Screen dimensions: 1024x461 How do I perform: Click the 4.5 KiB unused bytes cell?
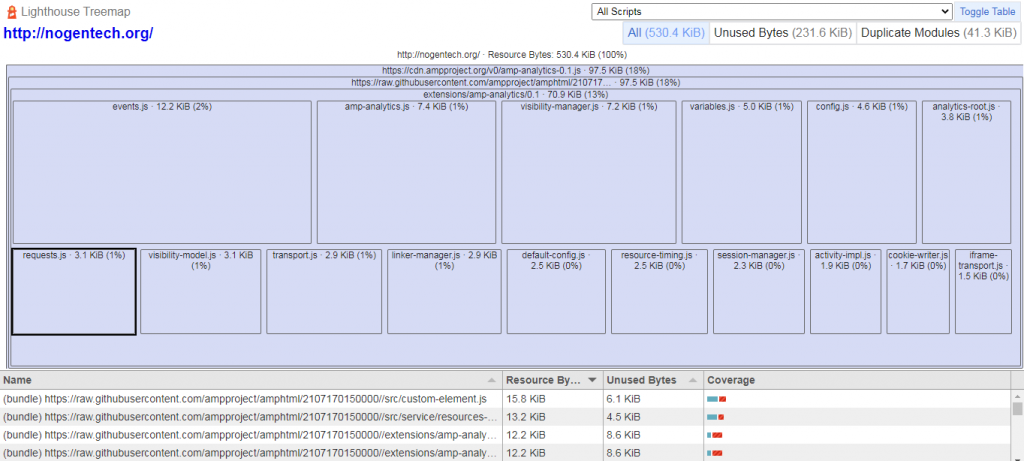pyautogui.click(x=653, y=417)
